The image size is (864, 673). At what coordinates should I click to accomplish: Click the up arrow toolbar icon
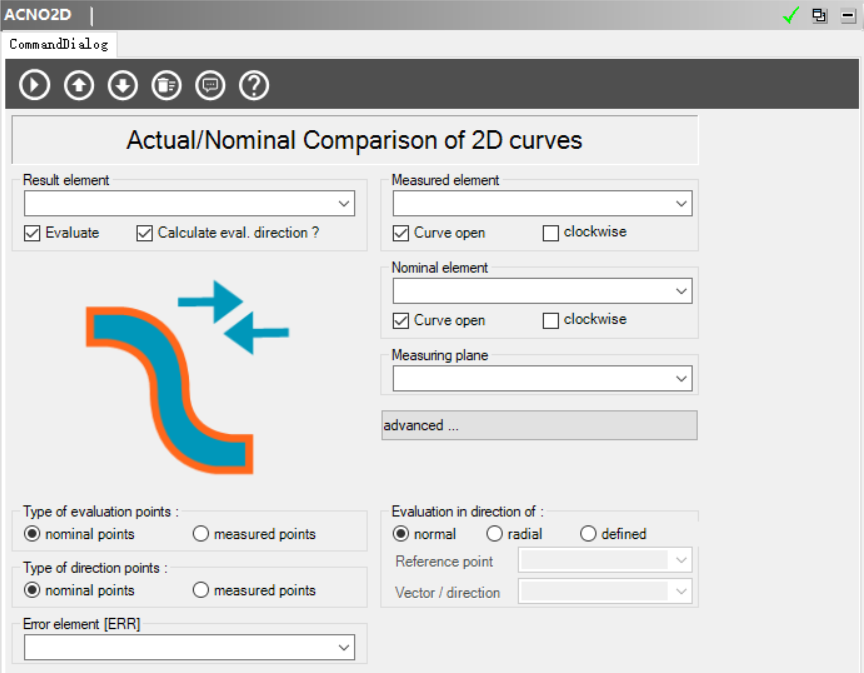click(78, 85)
